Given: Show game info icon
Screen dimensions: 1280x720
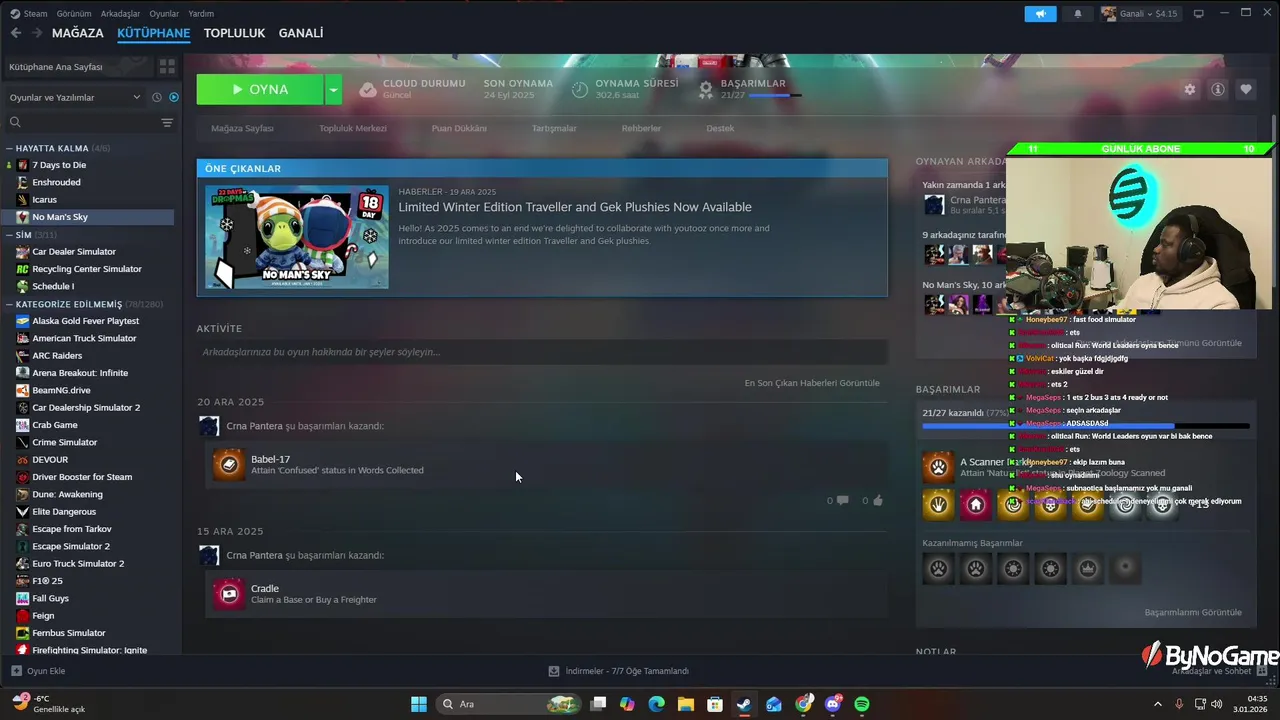Looking at the screenshot, I should (1217, 89).
